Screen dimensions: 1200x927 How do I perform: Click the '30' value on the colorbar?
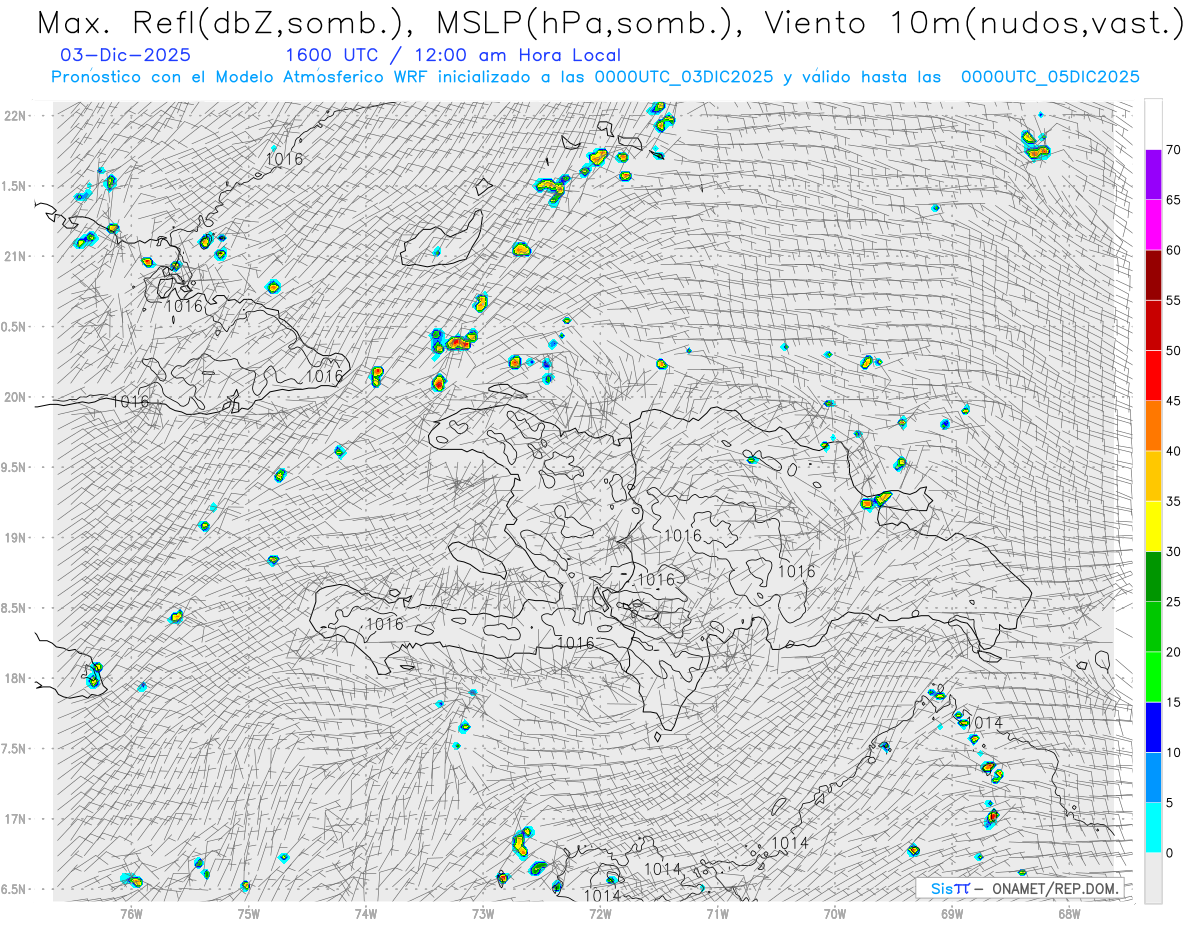(x=1173, y=552)
